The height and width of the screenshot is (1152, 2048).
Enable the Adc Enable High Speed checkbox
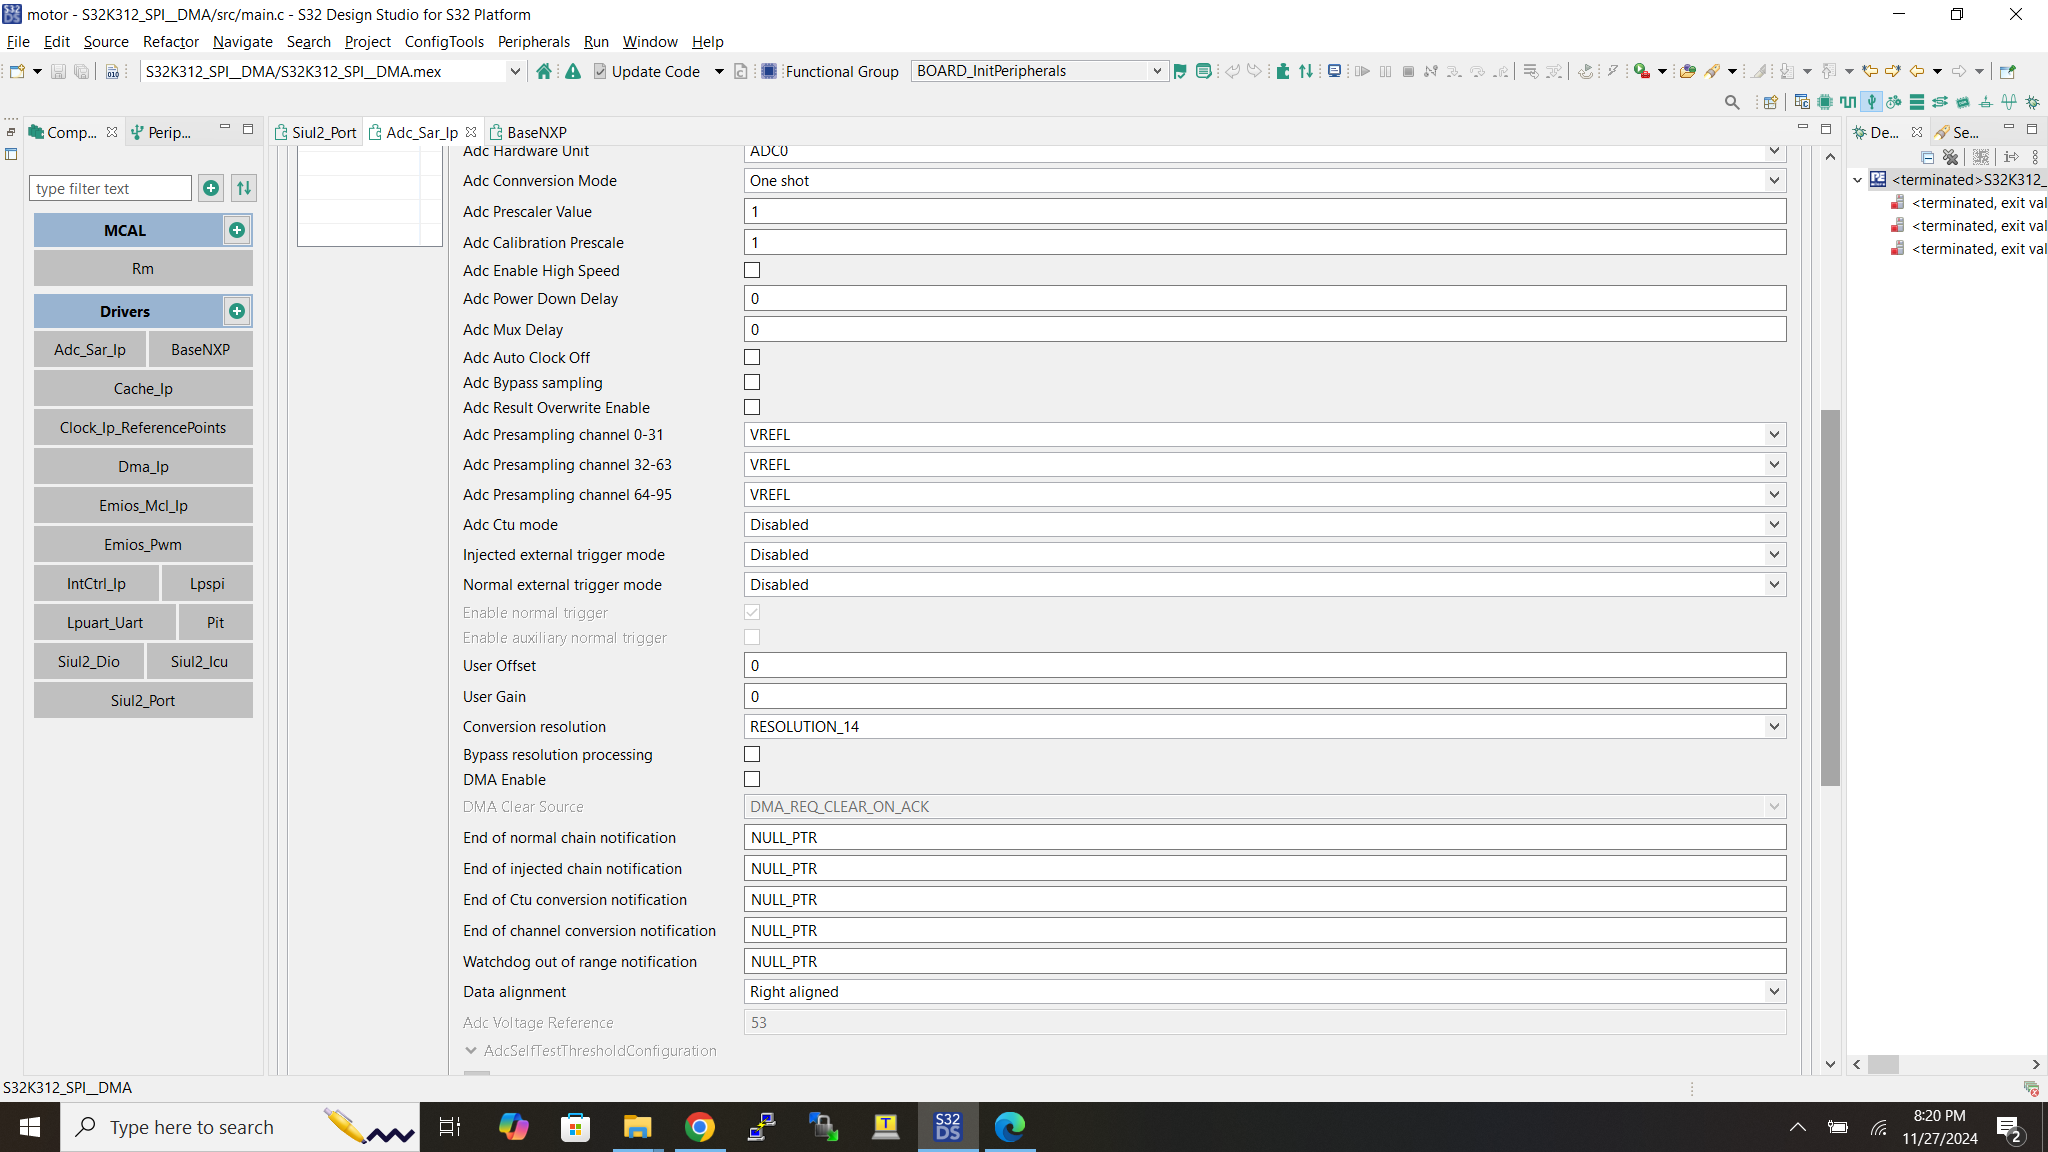tap(751, 270)
